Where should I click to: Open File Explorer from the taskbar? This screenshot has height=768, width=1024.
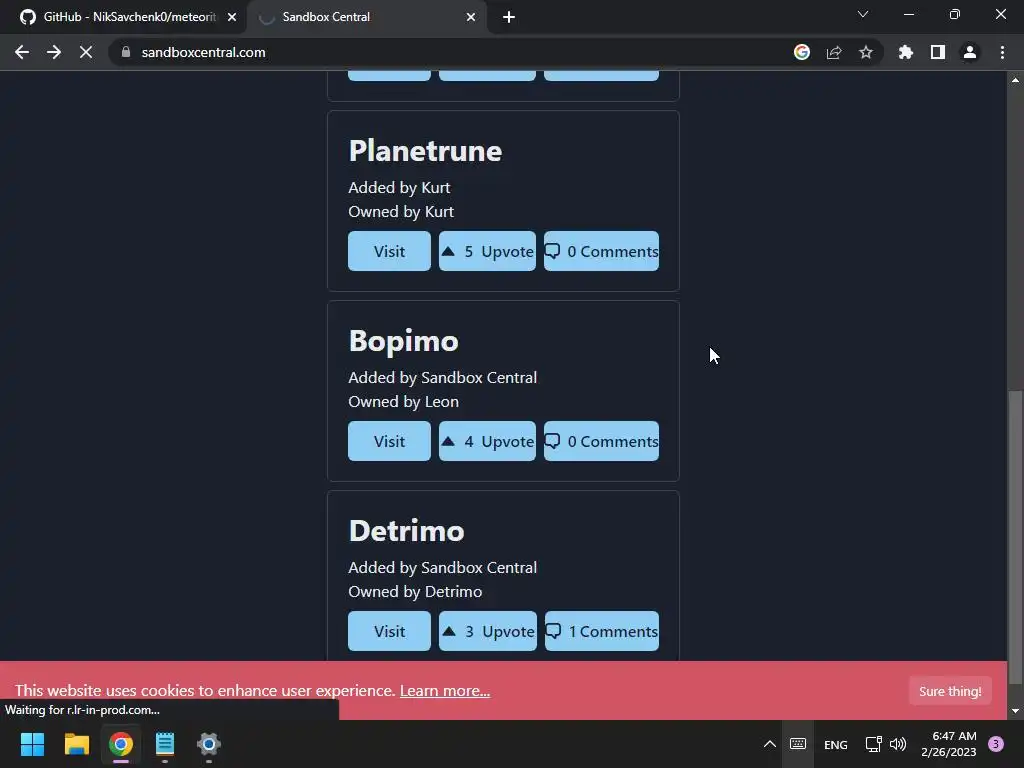pos(76,744)
